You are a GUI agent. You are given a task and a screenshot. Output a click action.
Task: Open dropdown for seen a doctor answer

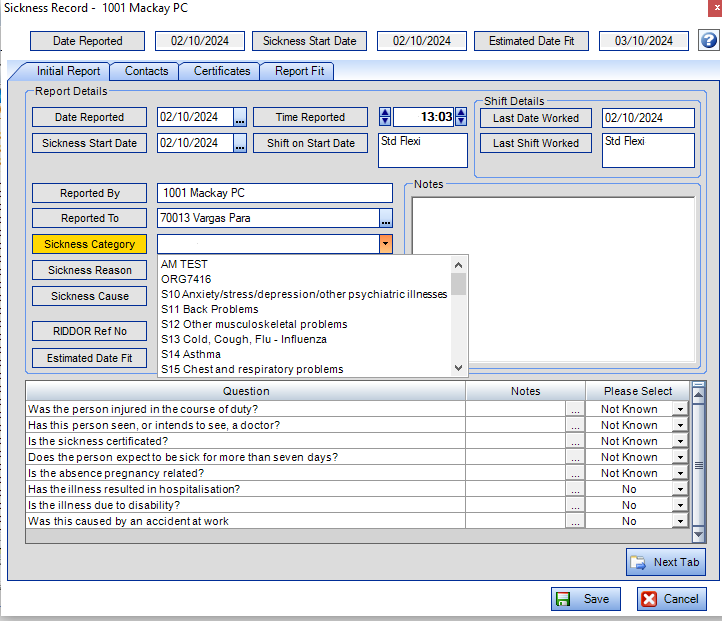pos(680,425)
